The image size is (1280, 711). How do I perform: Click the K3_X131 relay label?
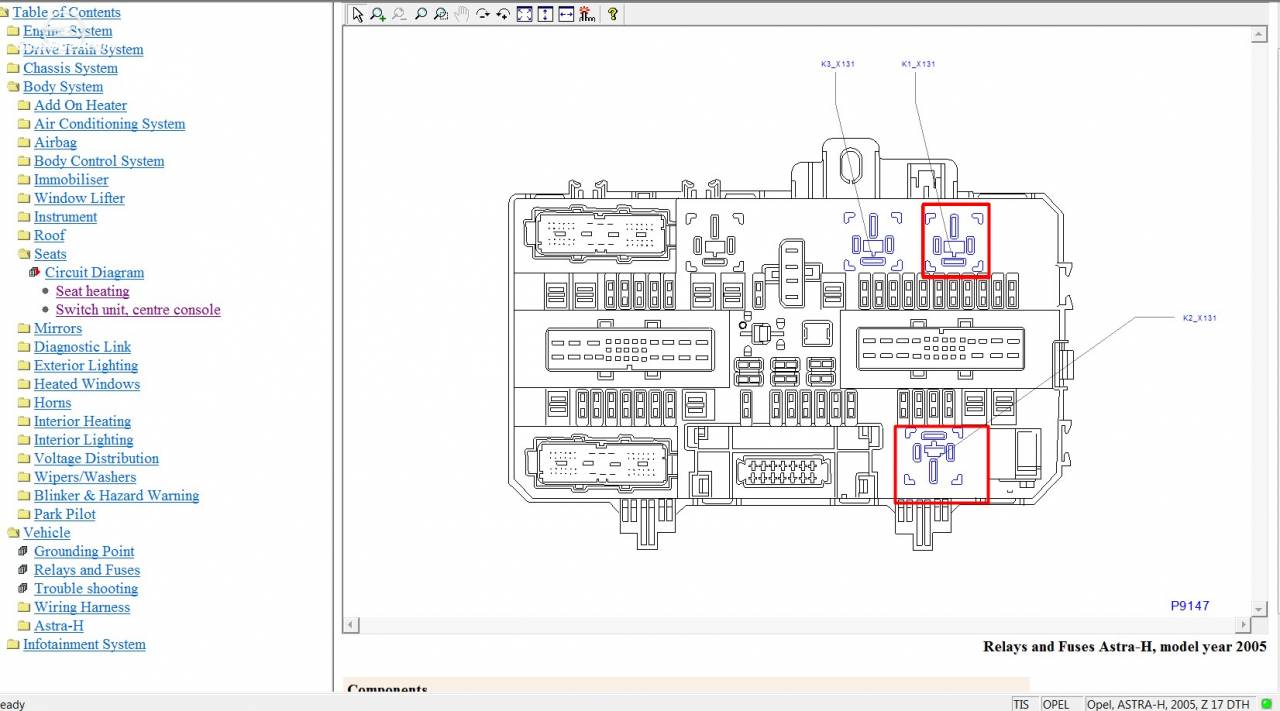point(838,64)
